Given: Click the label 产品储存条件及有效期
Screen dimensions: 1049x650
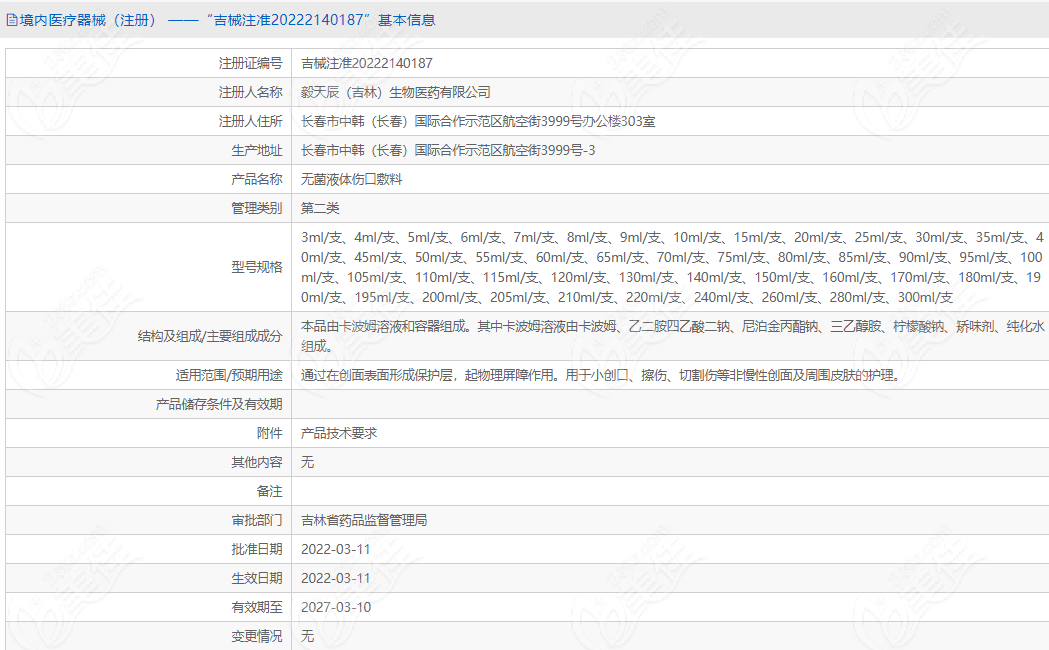Looking at the screenshot, I should [x=219, y=404].
